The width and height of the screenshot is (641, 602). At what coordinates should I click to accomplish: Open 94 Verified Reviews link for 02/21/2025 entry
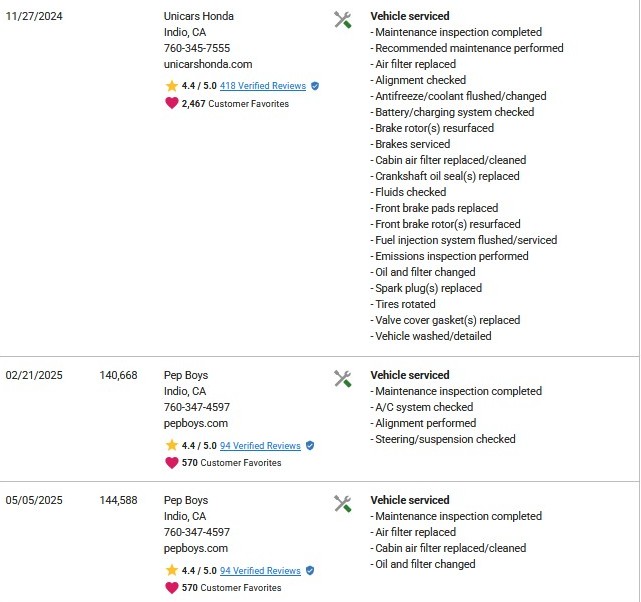point(260,445)
